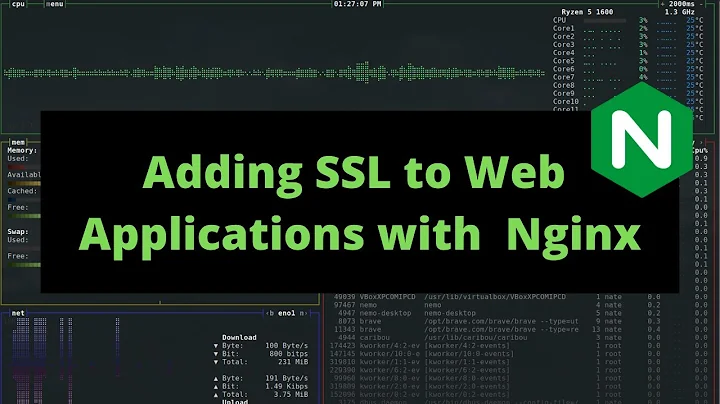Switch to next network interface with n
Screen dimensions: 720x404
[303, 313]
